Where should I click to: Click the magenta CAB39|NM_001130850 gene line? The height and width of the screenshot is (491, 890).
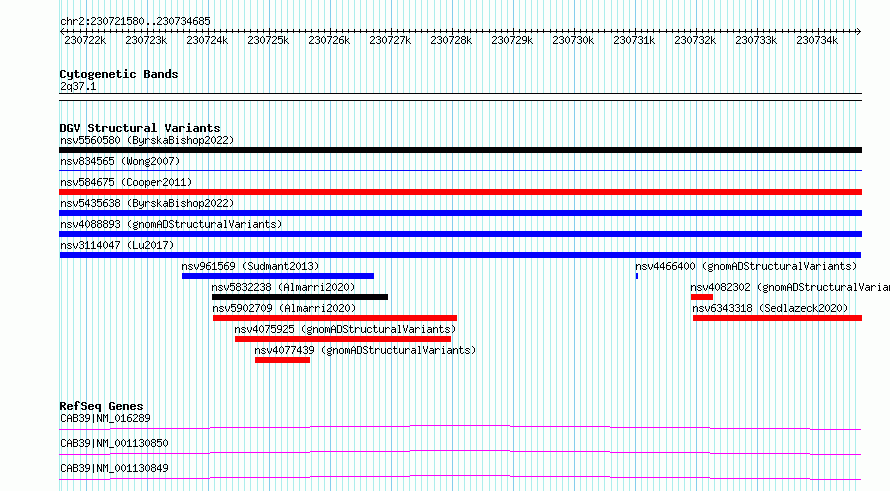[460, 452]
